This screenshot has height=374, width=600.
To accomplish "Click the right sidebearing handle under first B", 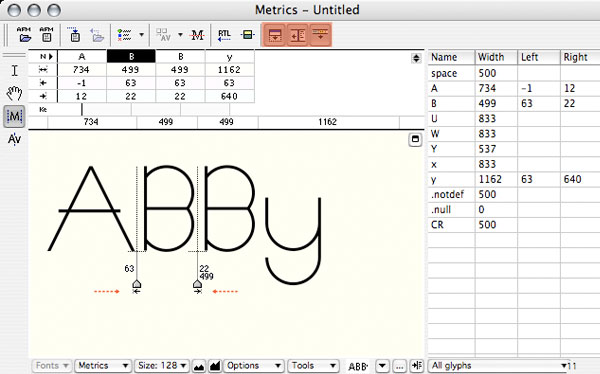I will pos(197,284).
